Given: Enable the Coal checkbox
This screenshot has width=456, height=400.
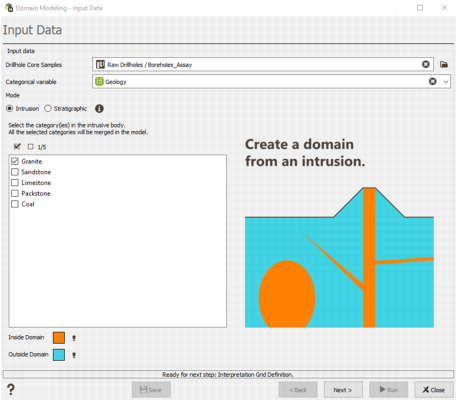Looking at the screenshot, I should click(x=15, y=204).
